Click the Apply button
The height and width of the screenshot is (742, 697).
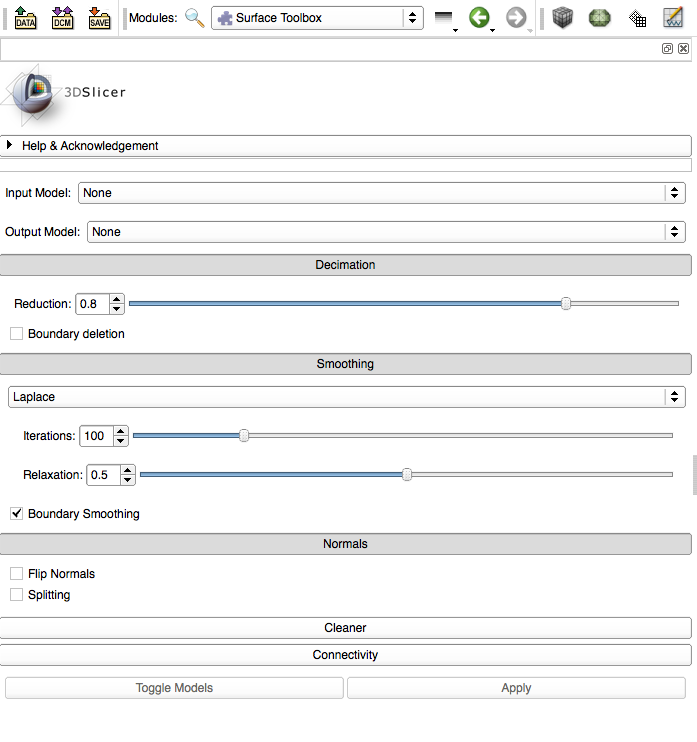tap(516, 688)
